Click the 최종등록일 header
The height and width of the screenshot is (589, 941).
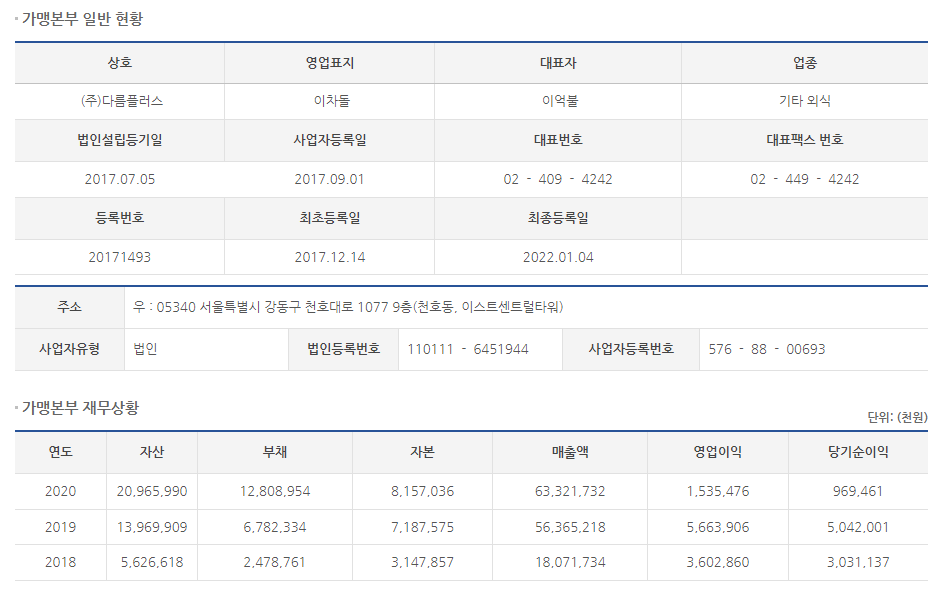(x=558, y=218)
